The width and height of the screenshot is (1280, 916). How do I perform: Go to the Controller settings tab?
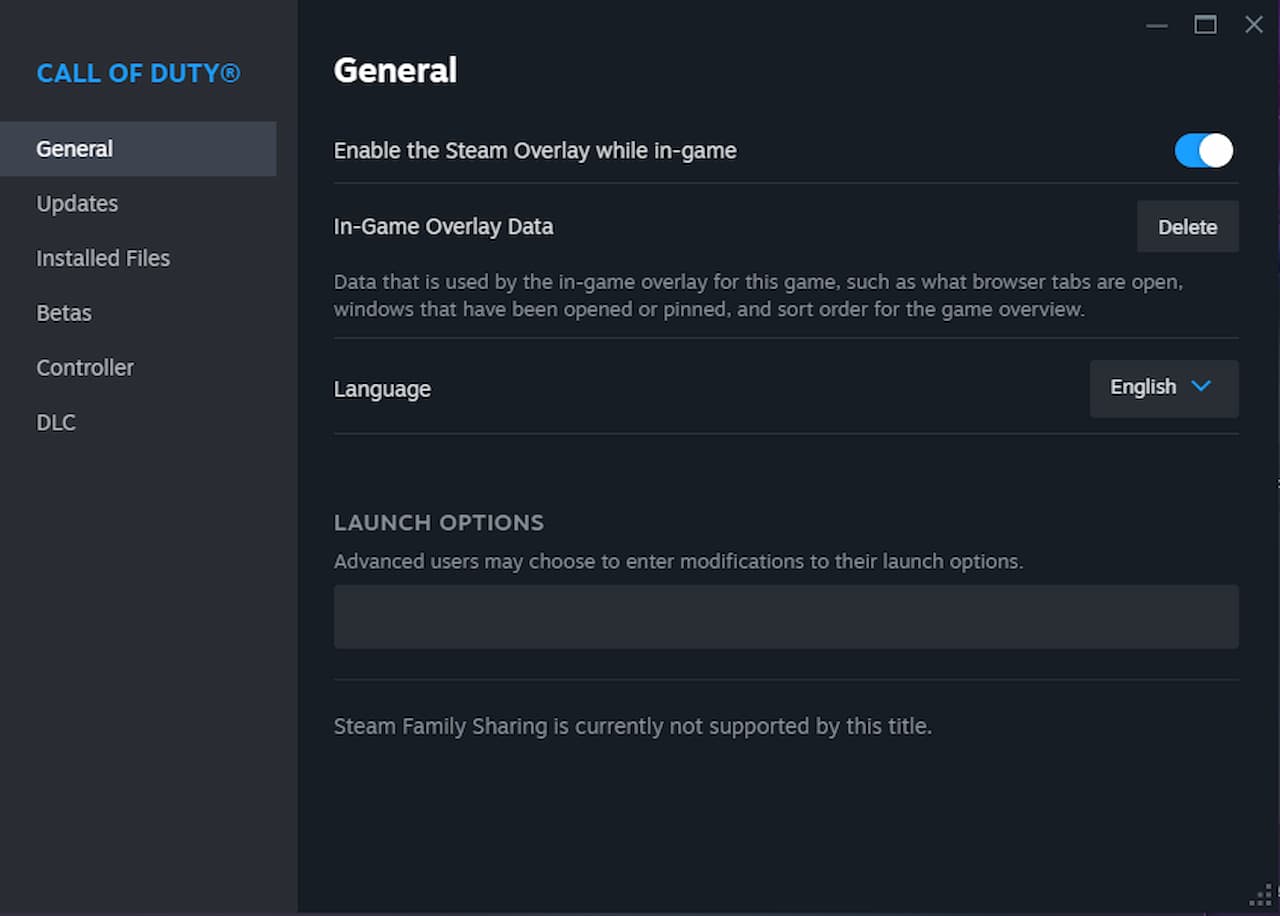pos(85,368)
